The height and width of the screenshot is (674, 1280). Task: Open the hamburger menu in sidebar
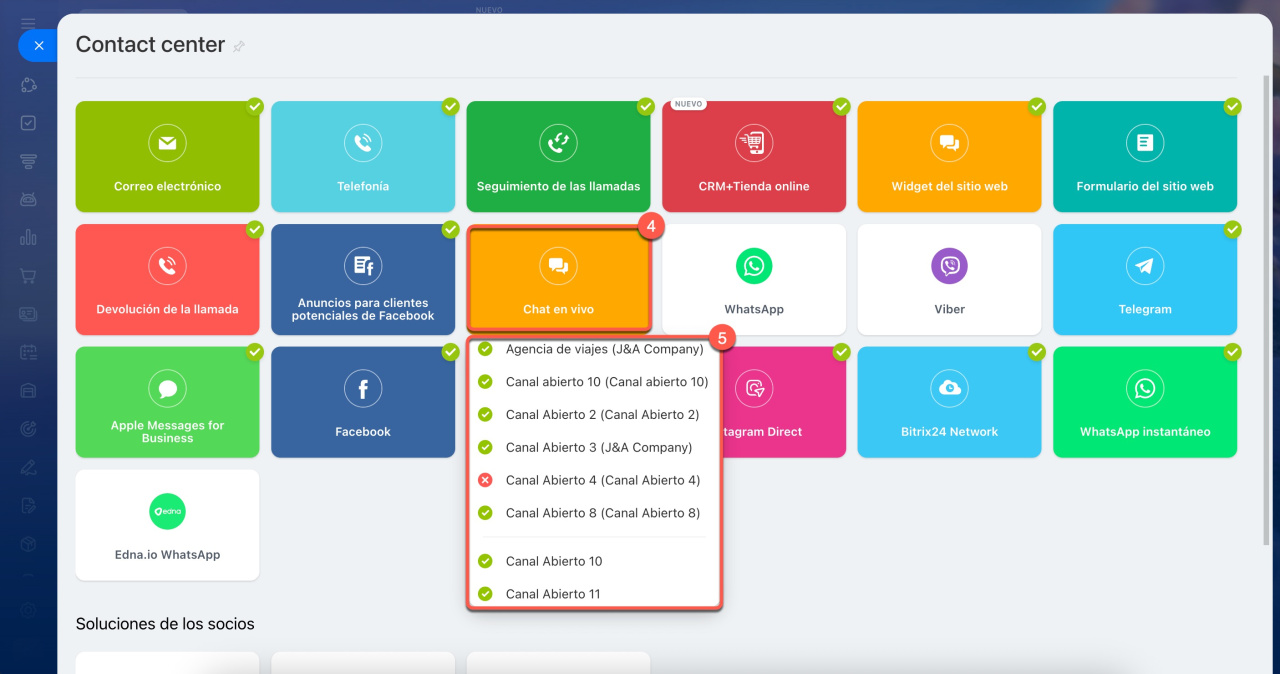pos(28,23)
